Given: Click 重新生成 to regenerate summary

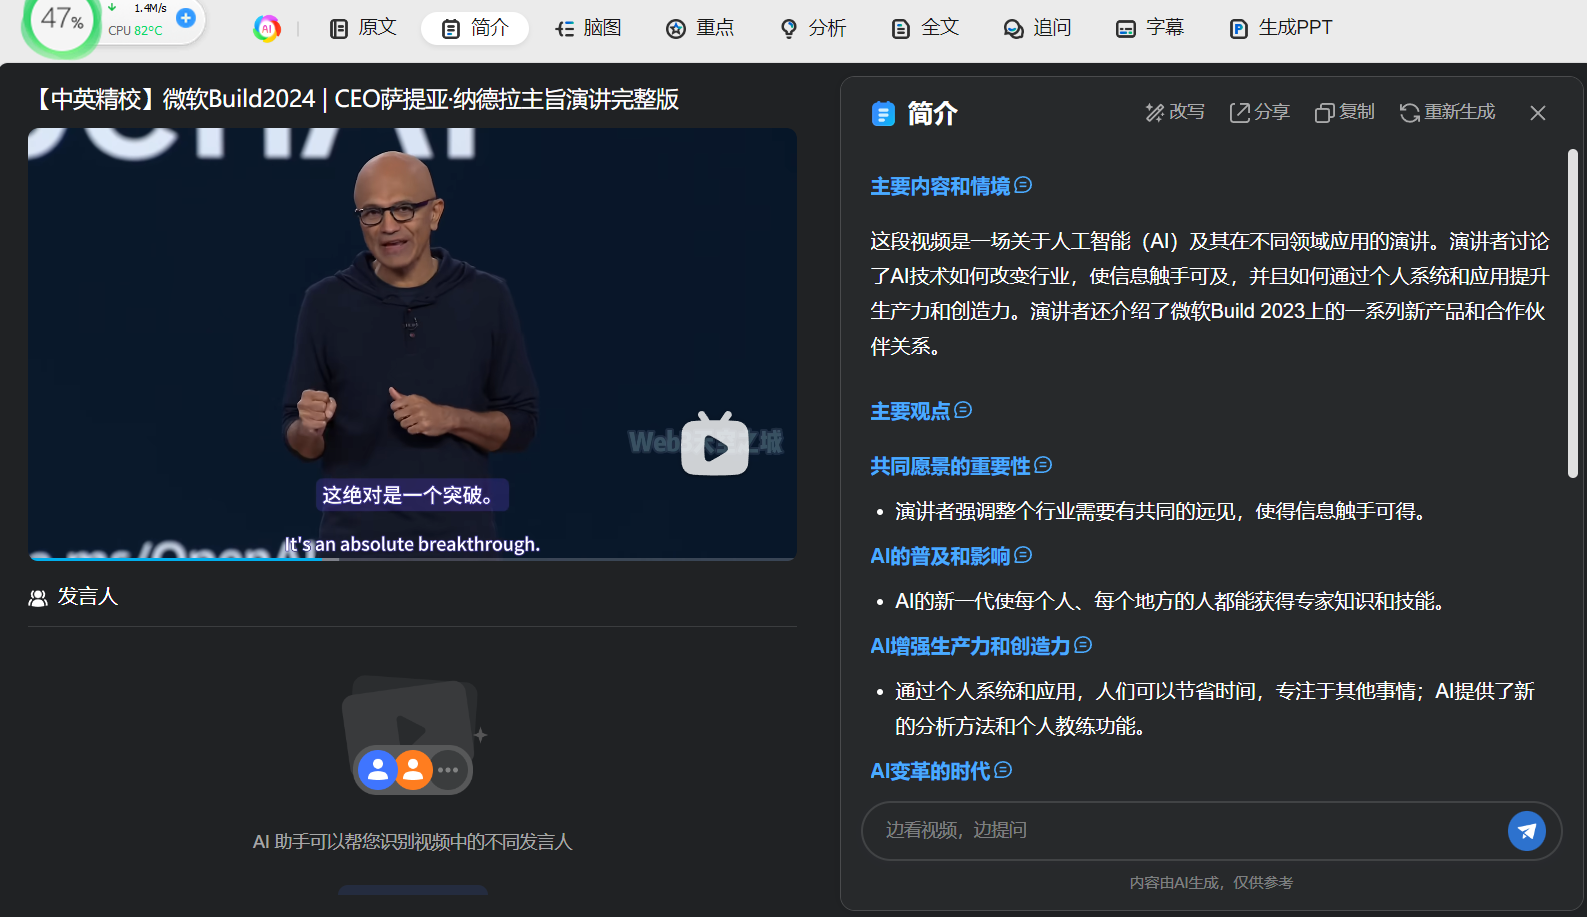Looking at the screenshot, I should tap(1448, 112).
